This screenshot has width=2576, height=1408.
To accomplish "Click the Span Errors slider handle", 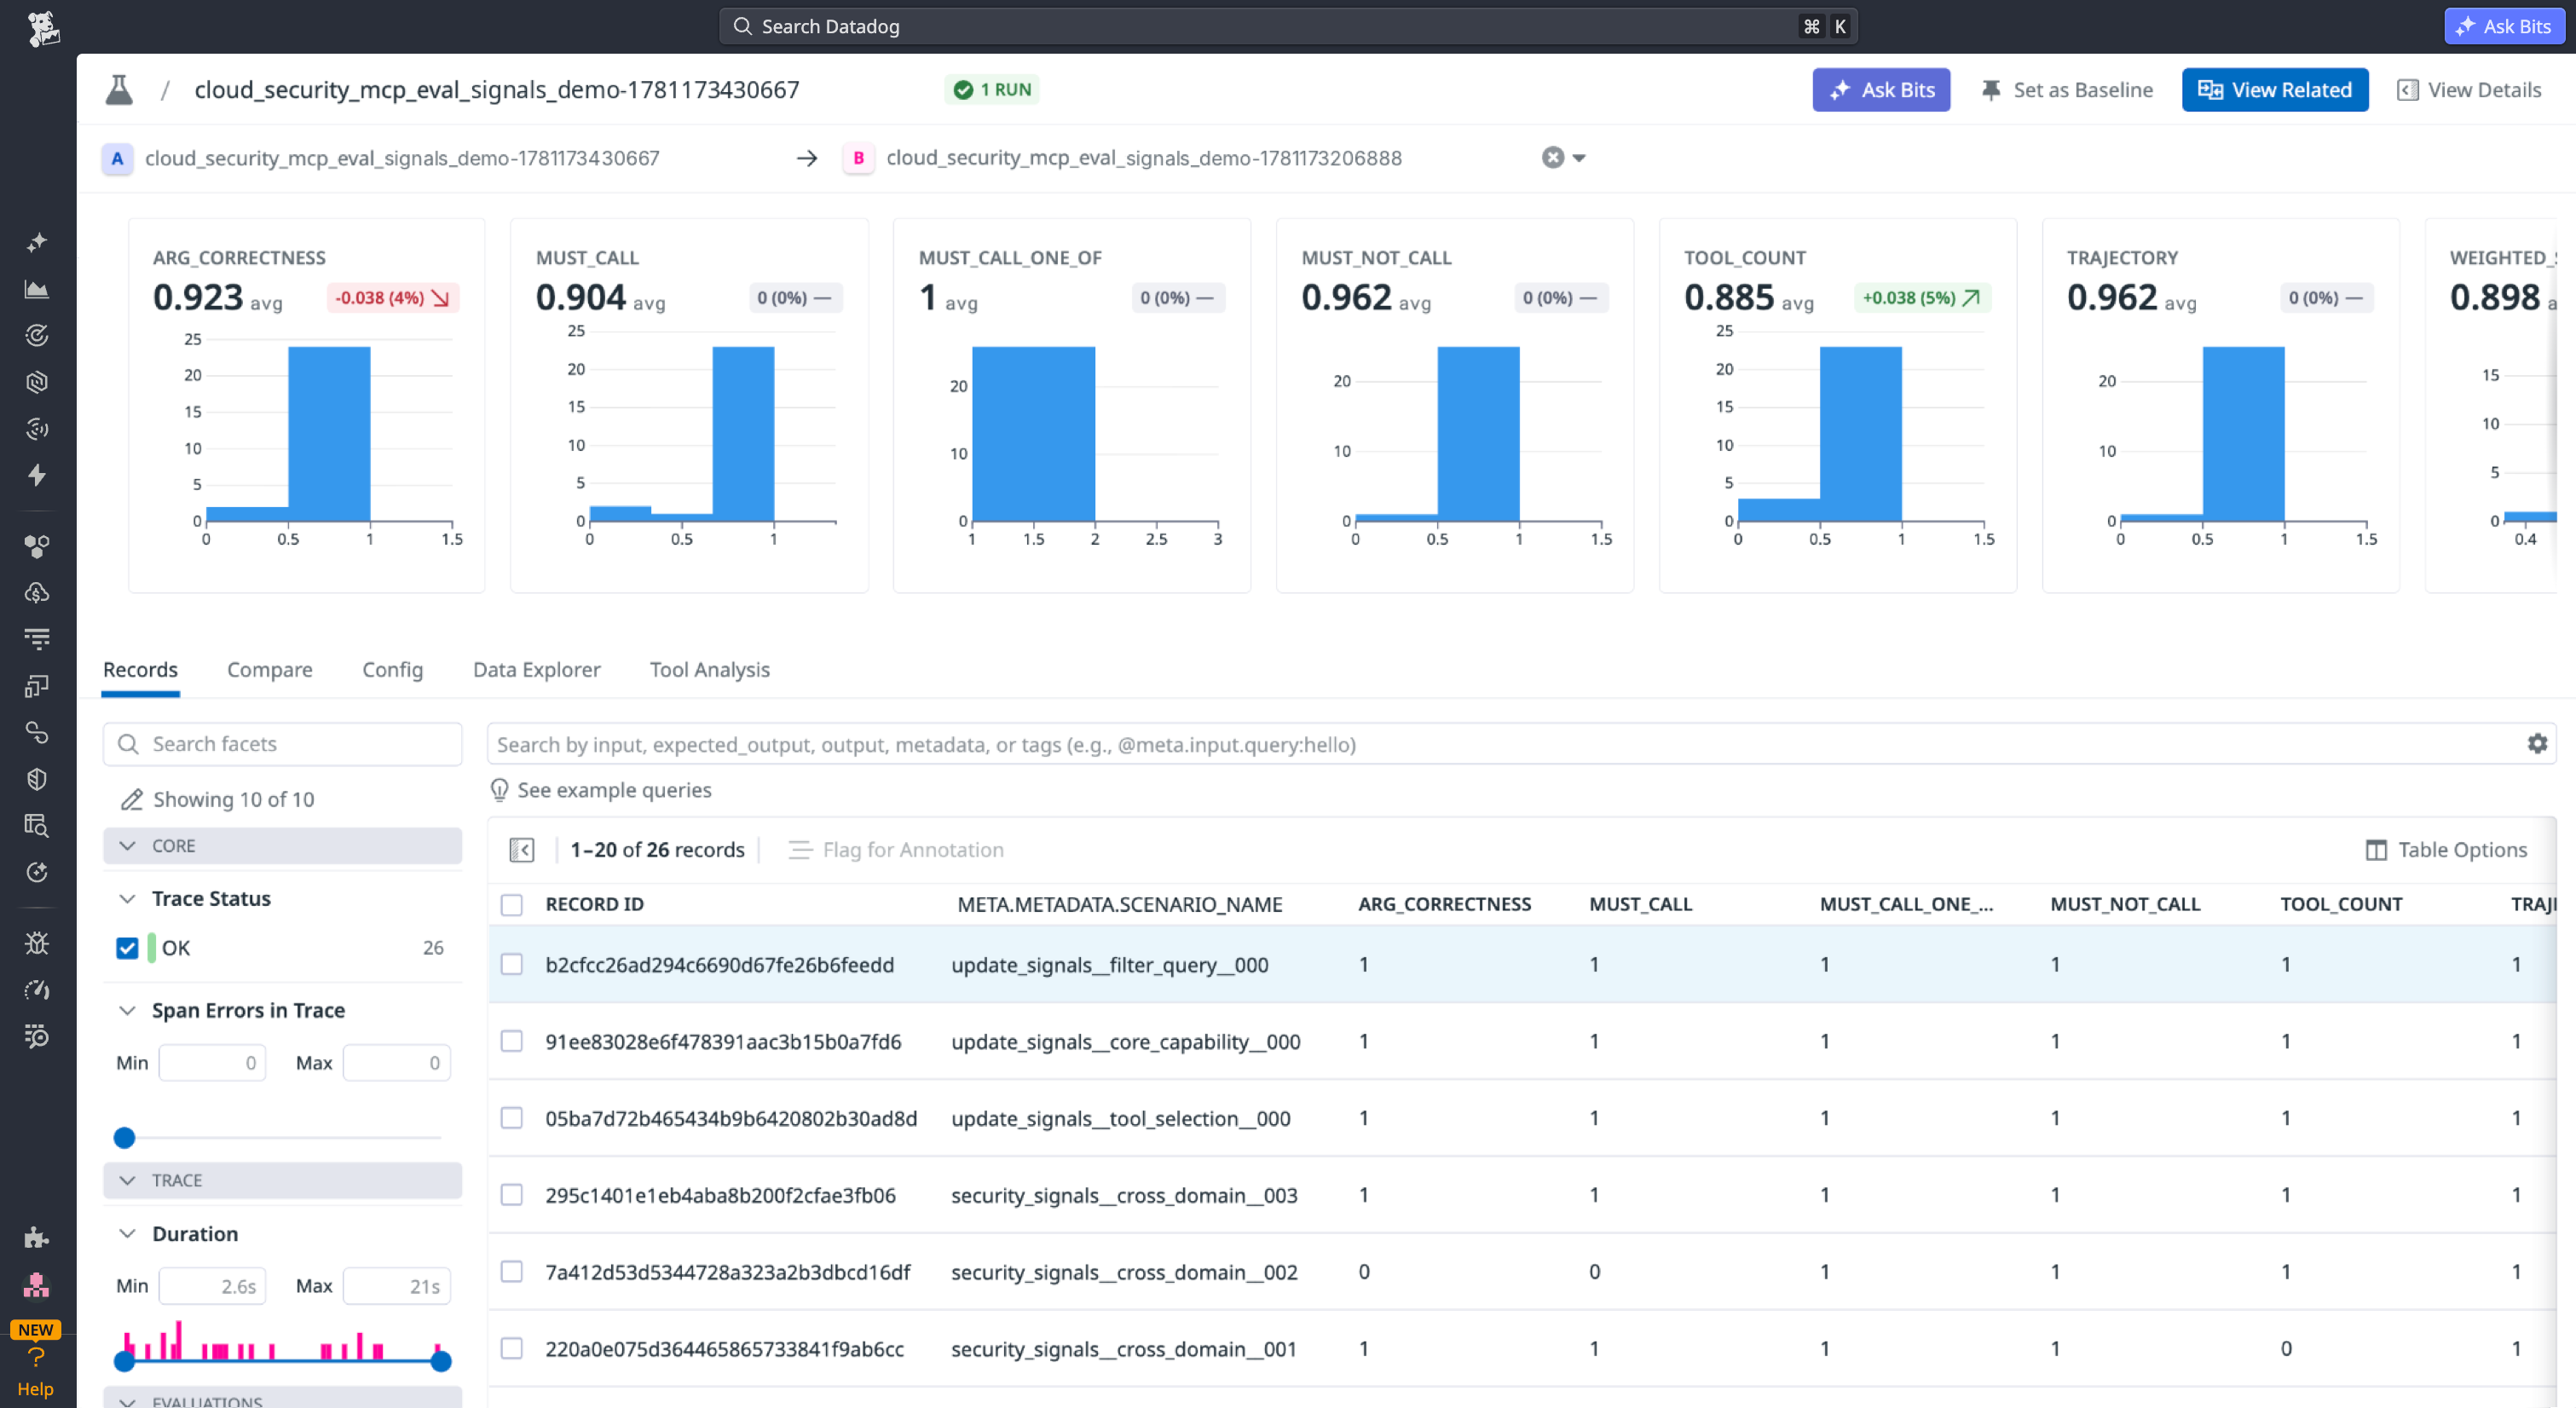I will click(124, 1138).
